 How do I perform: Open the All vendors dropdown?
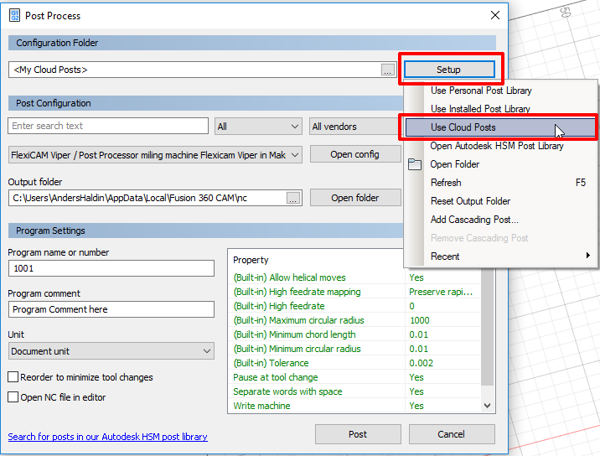click(x=355, y=126)
